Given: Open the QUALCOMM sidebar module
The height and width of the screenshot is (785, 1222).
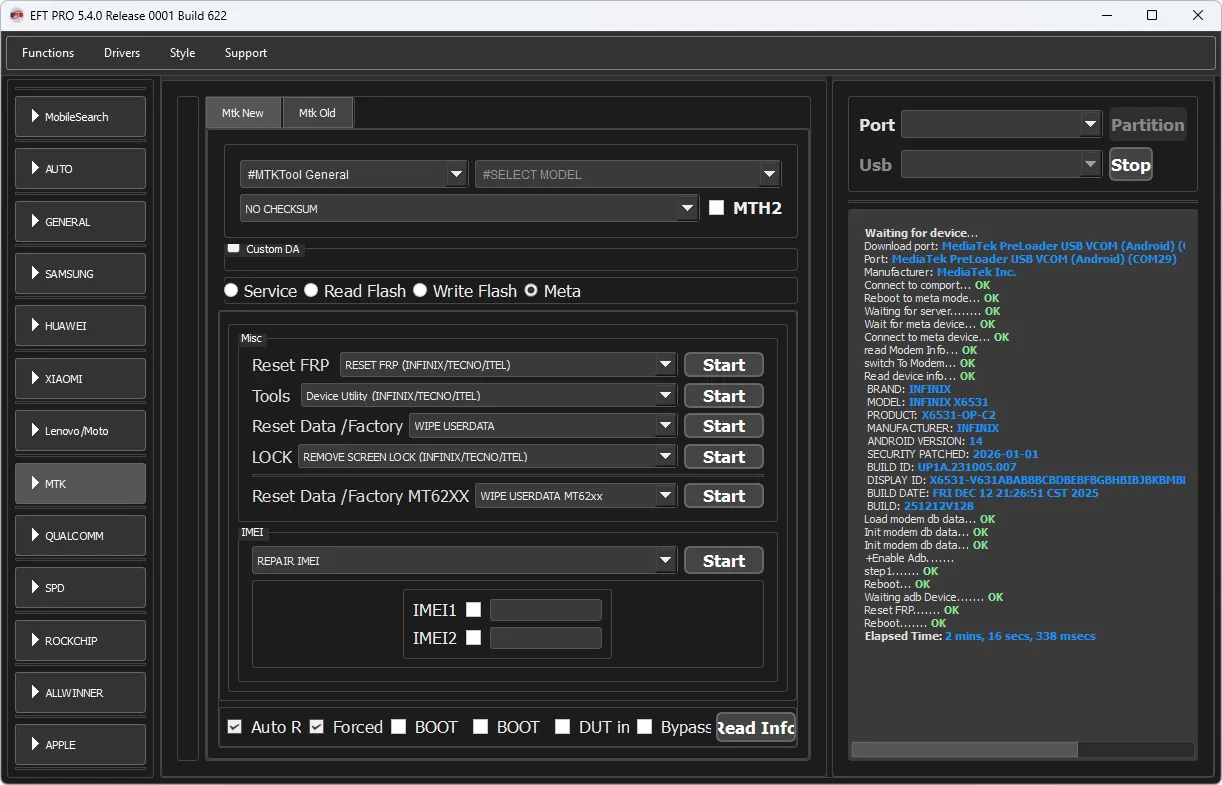Looking at the screenshot, I should pyautogui.click(x=80, y=536).
